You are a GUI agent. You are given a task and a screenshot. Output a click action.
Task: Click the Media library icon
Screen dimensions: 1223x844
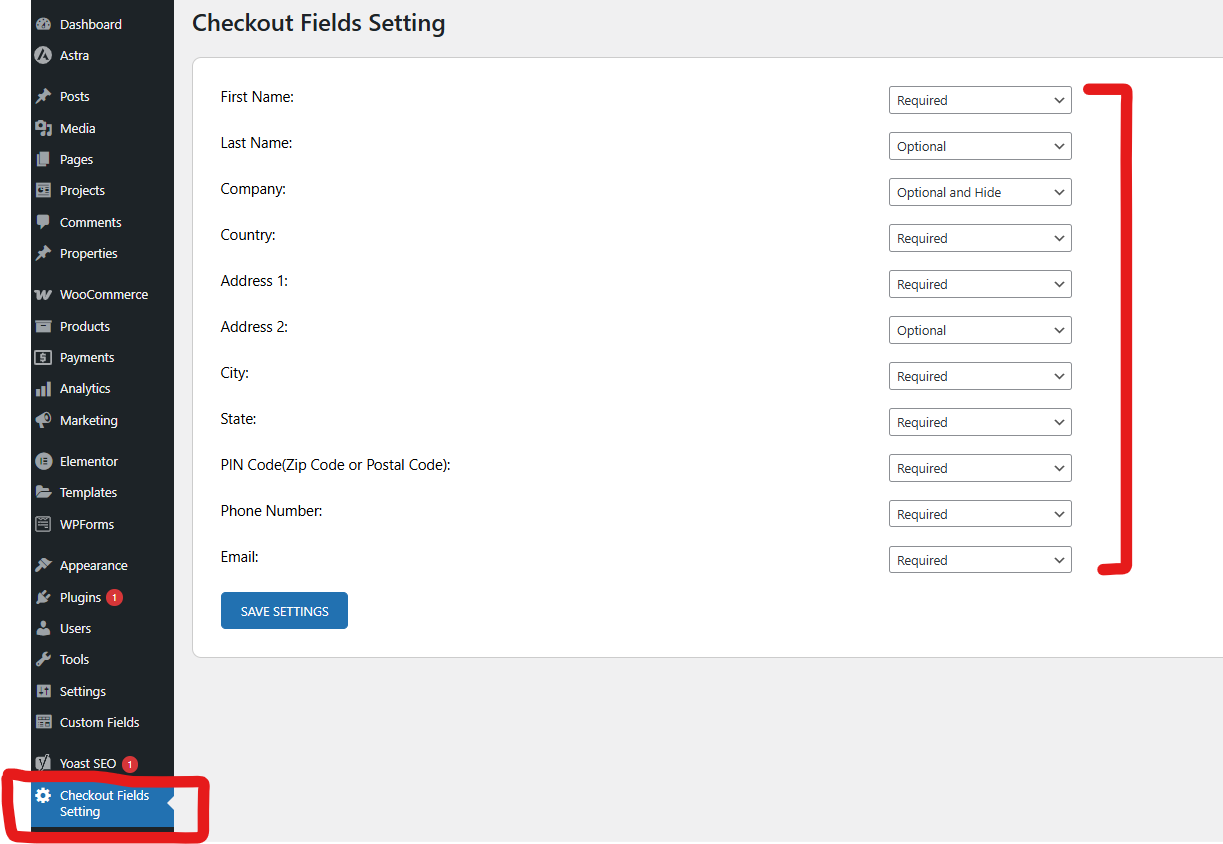click(x=43, y=128)
